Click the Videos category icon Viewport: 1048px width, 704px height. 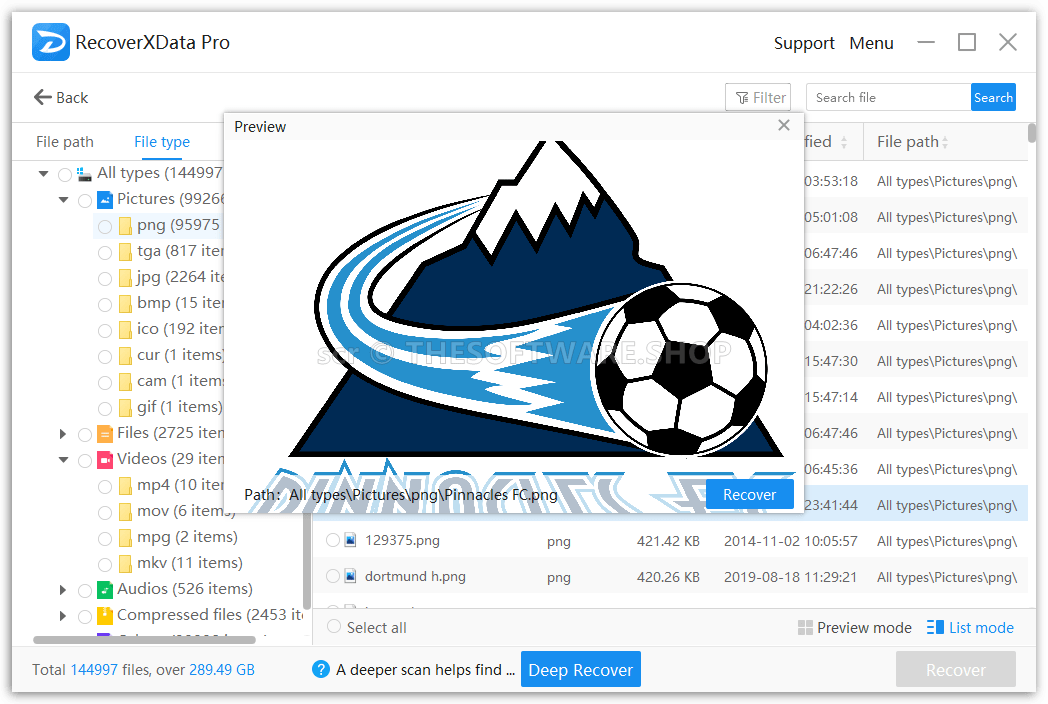point(105,459)
